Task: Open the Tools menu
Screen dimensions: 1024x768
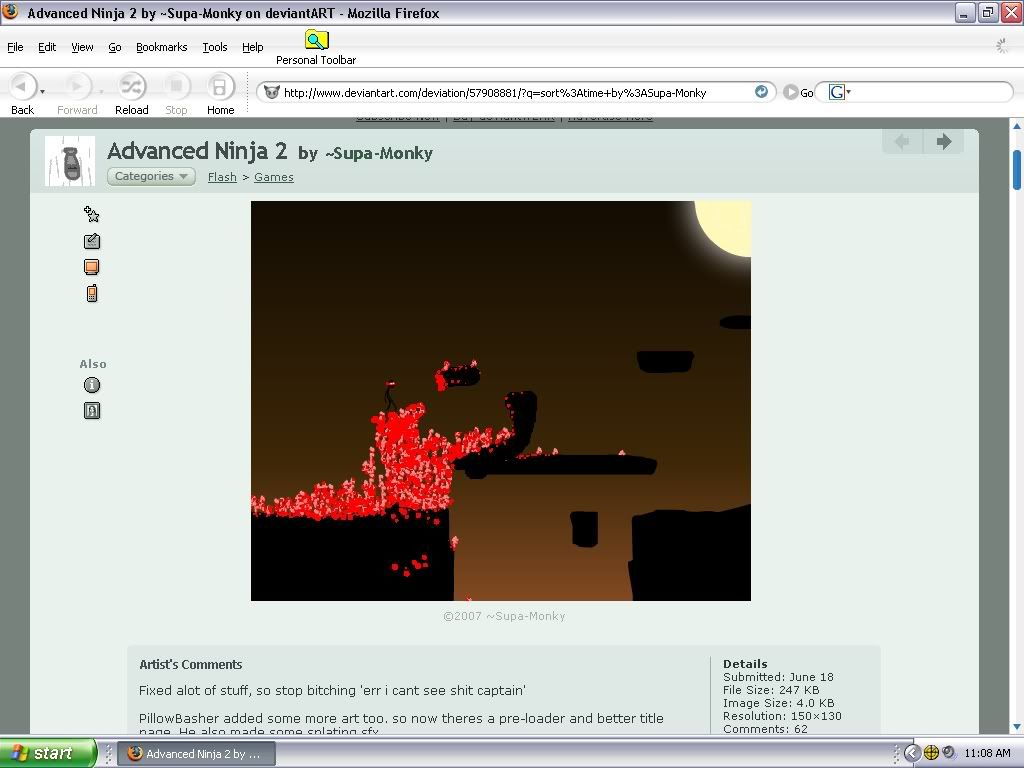Action: 215,47
